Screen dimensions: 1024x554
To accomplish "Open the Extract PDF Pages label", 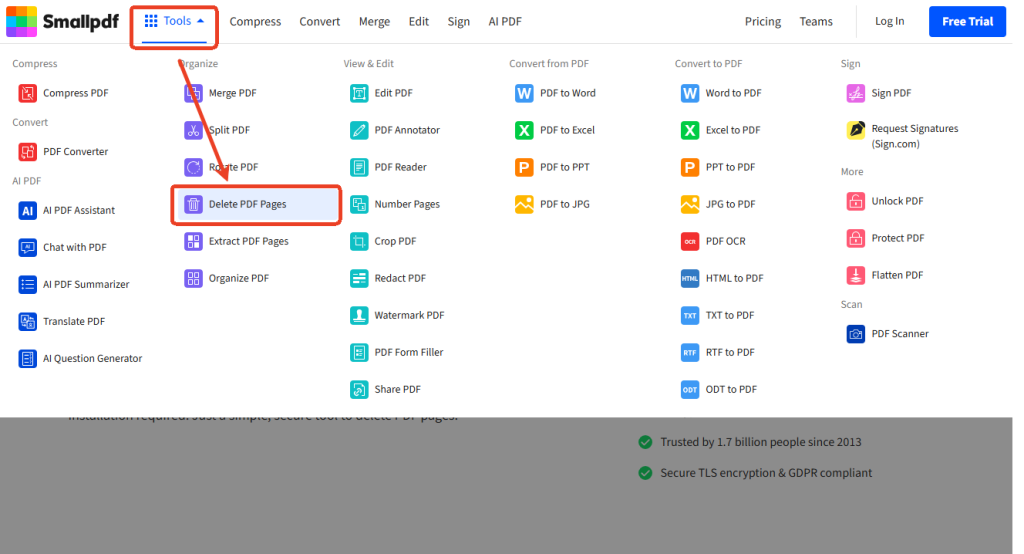I will pyautogui.click(x=249, y=242).
